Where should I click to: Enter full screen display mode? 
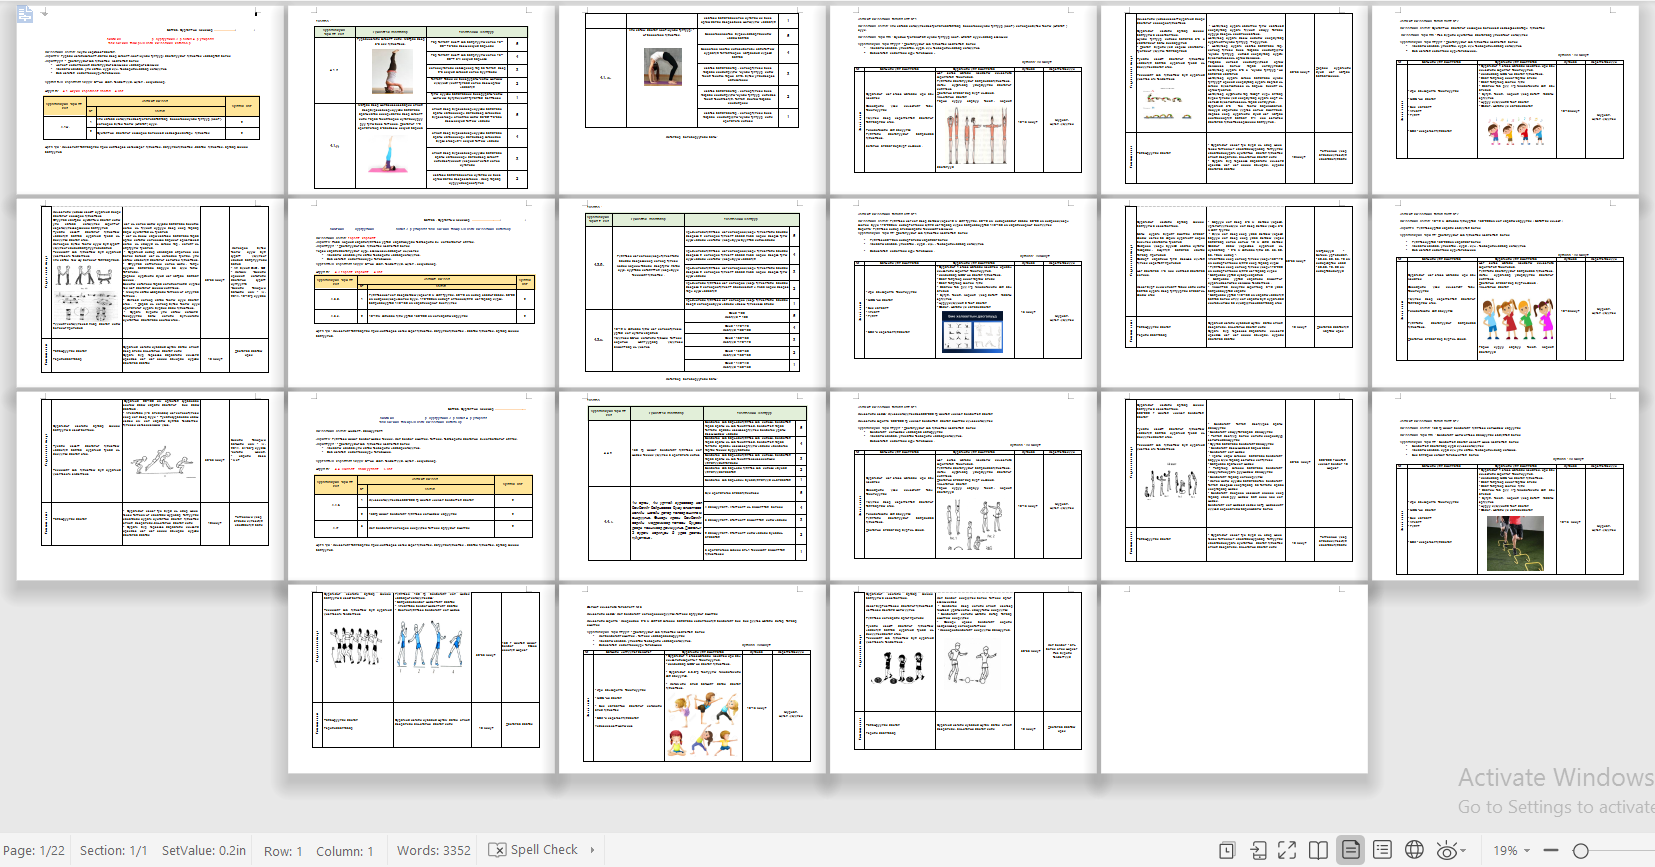(1287, 850)
